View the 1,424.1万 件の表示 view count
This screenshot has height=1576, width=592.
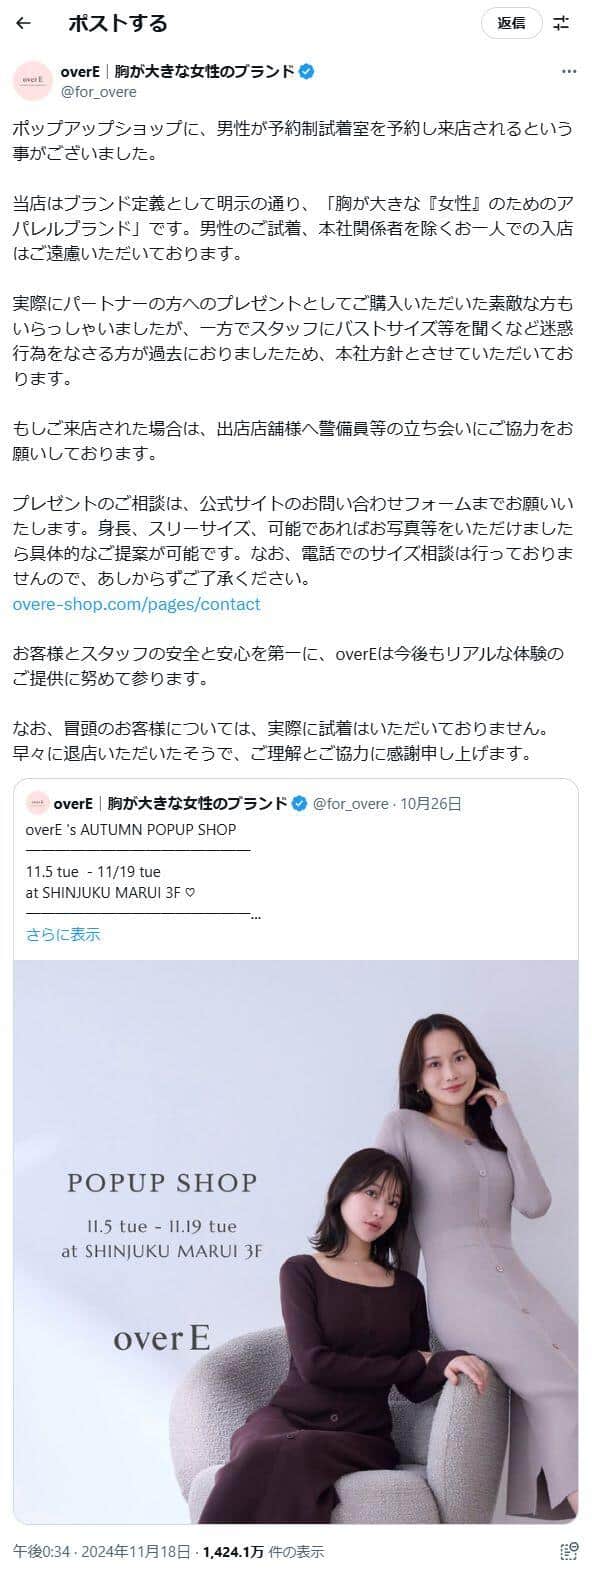coord(263,1552)
